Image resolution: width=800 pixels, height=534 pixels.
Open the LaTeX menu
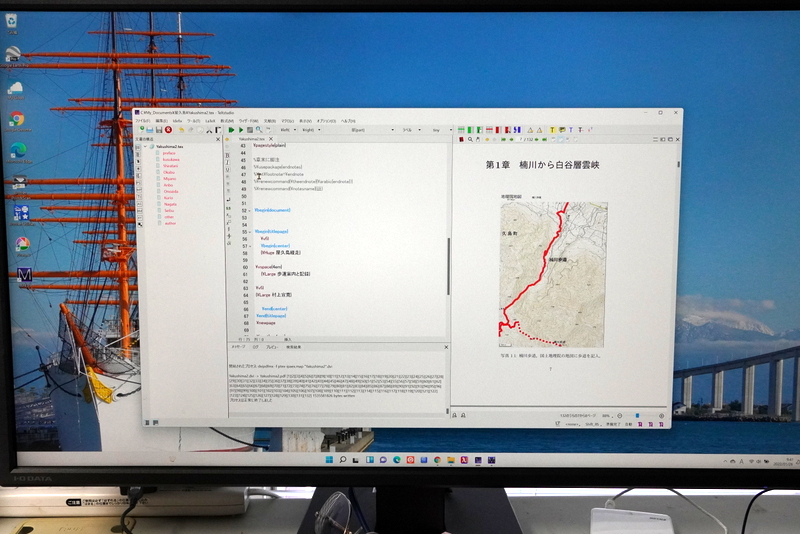[210, 121]
